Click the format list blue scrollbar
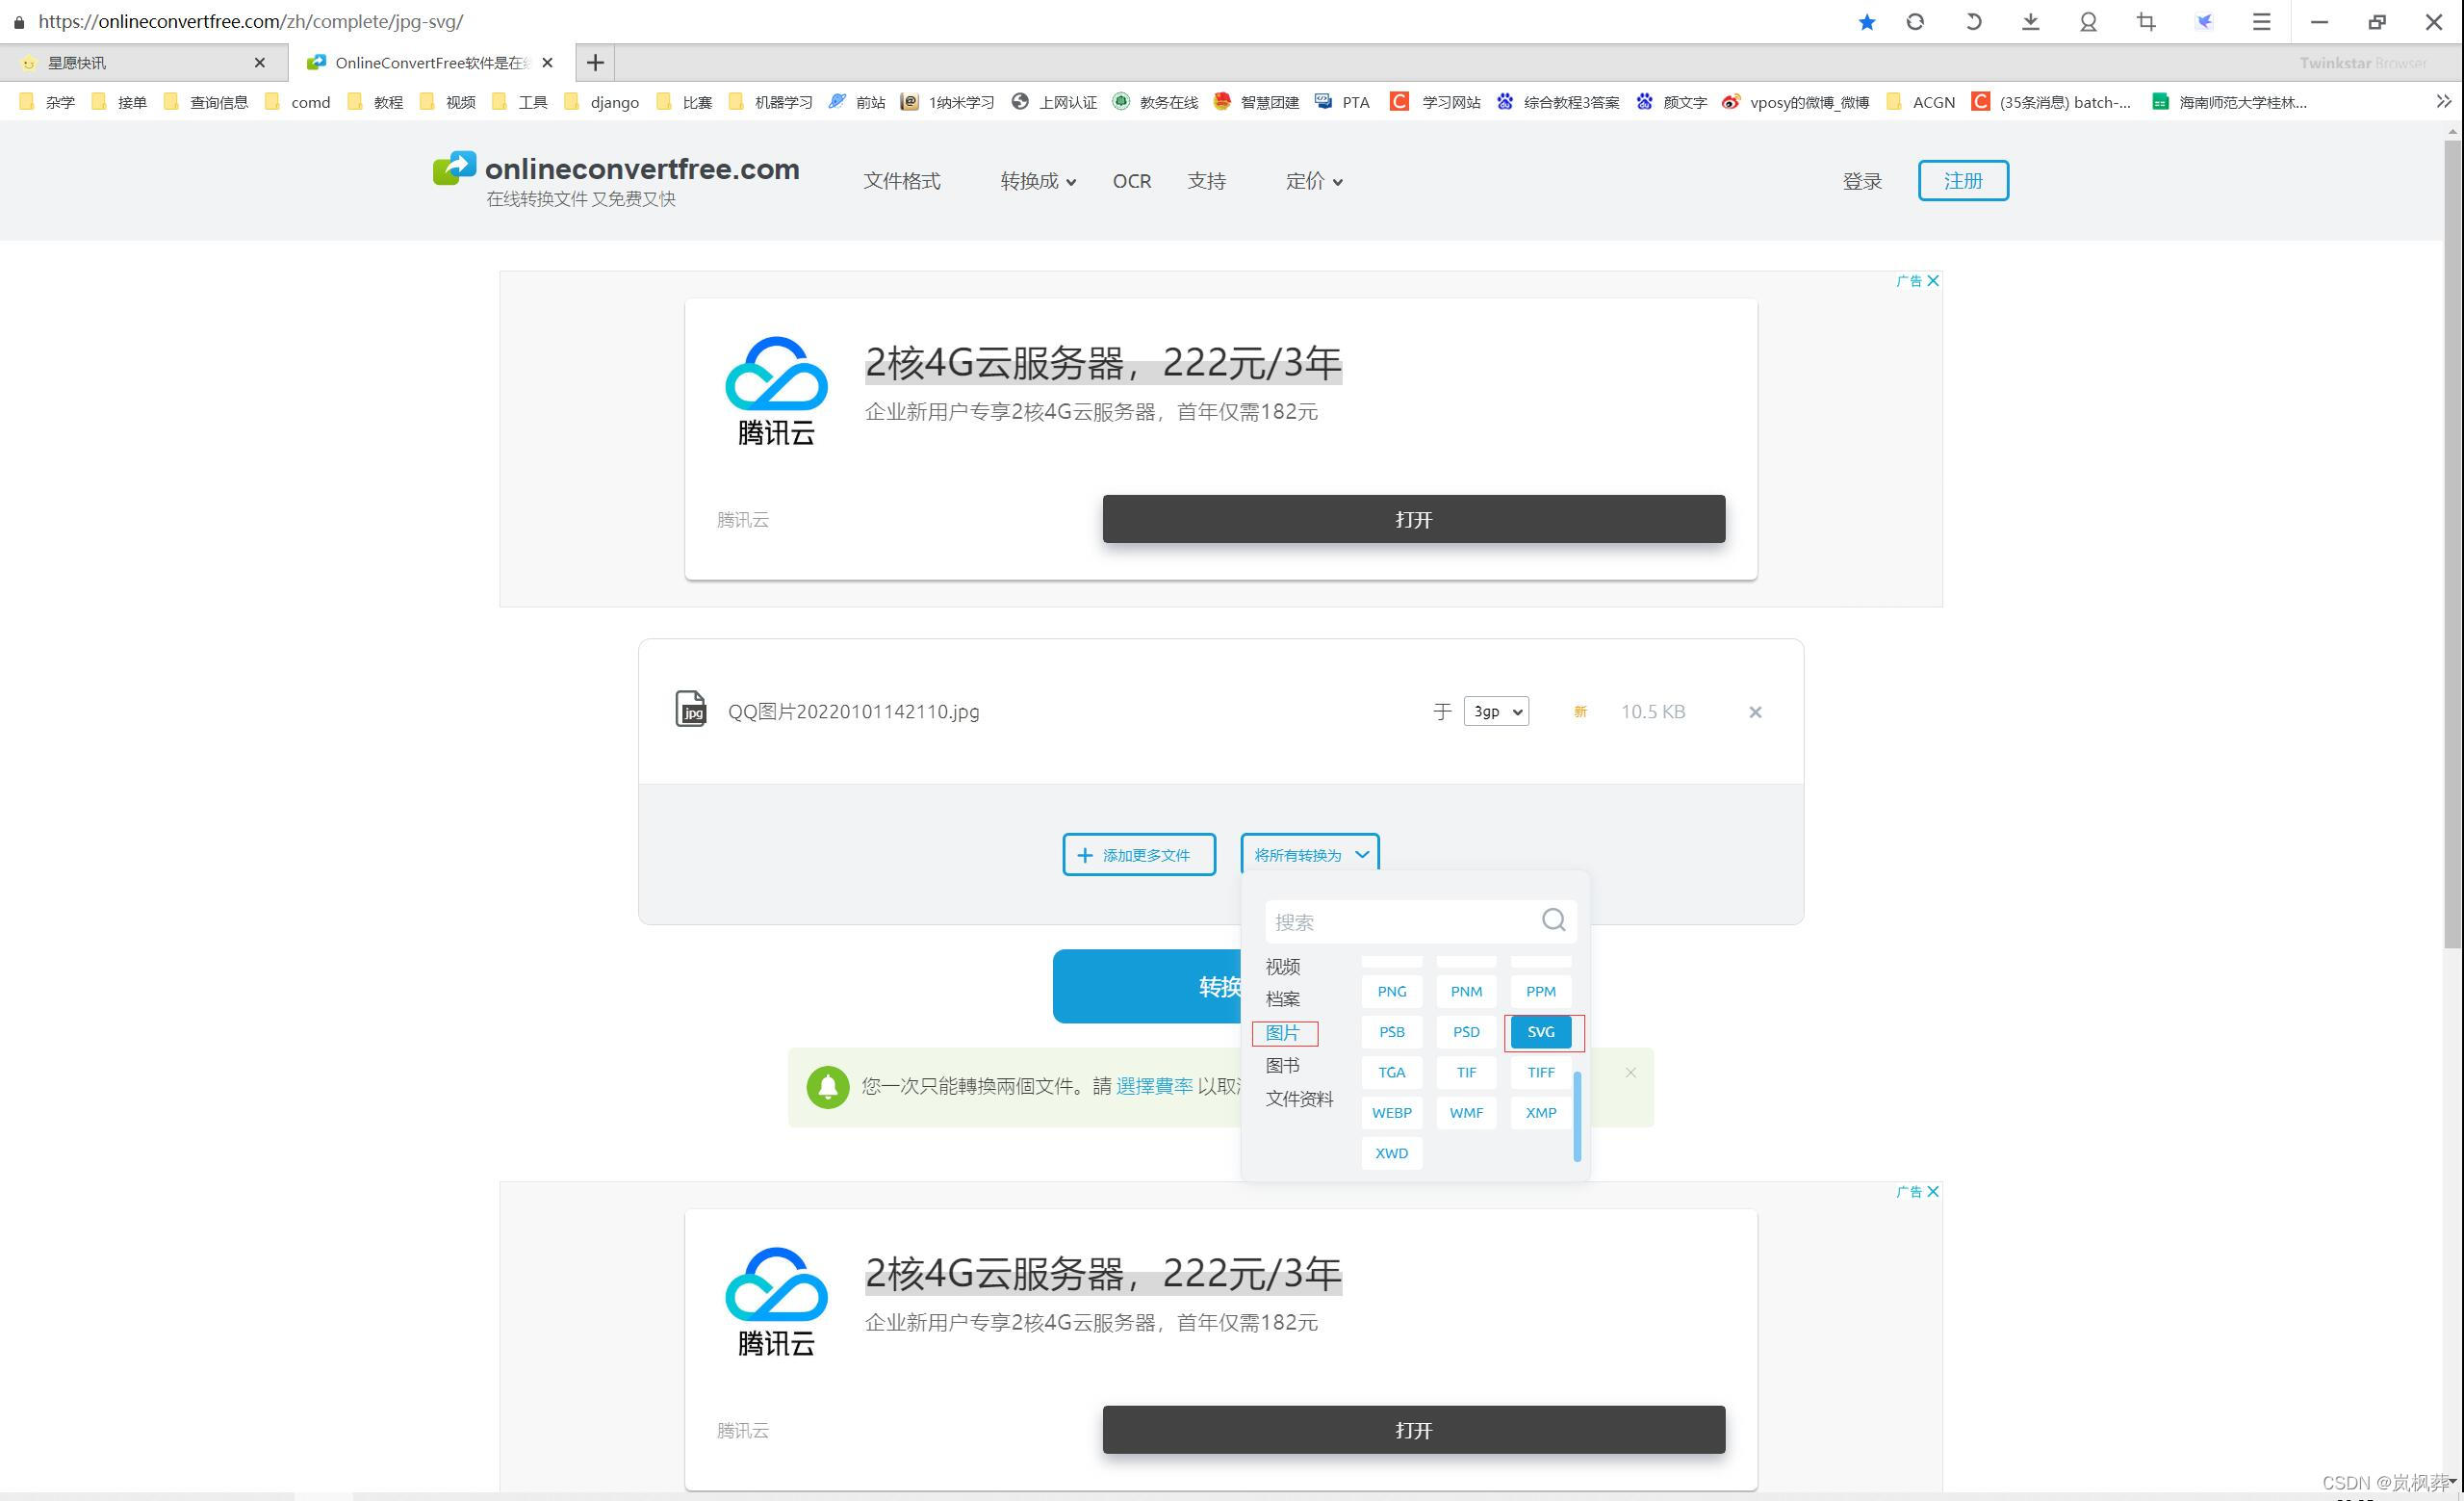The height and width of the screenshot is (1501, 2464). coord(1577,1116)
